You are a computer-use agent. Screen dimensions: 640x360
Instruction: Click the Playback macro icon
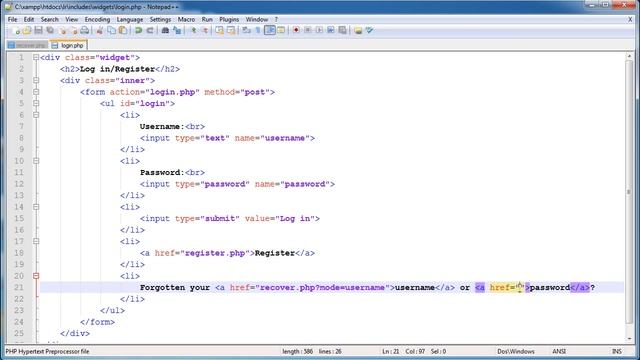(319, 31)
